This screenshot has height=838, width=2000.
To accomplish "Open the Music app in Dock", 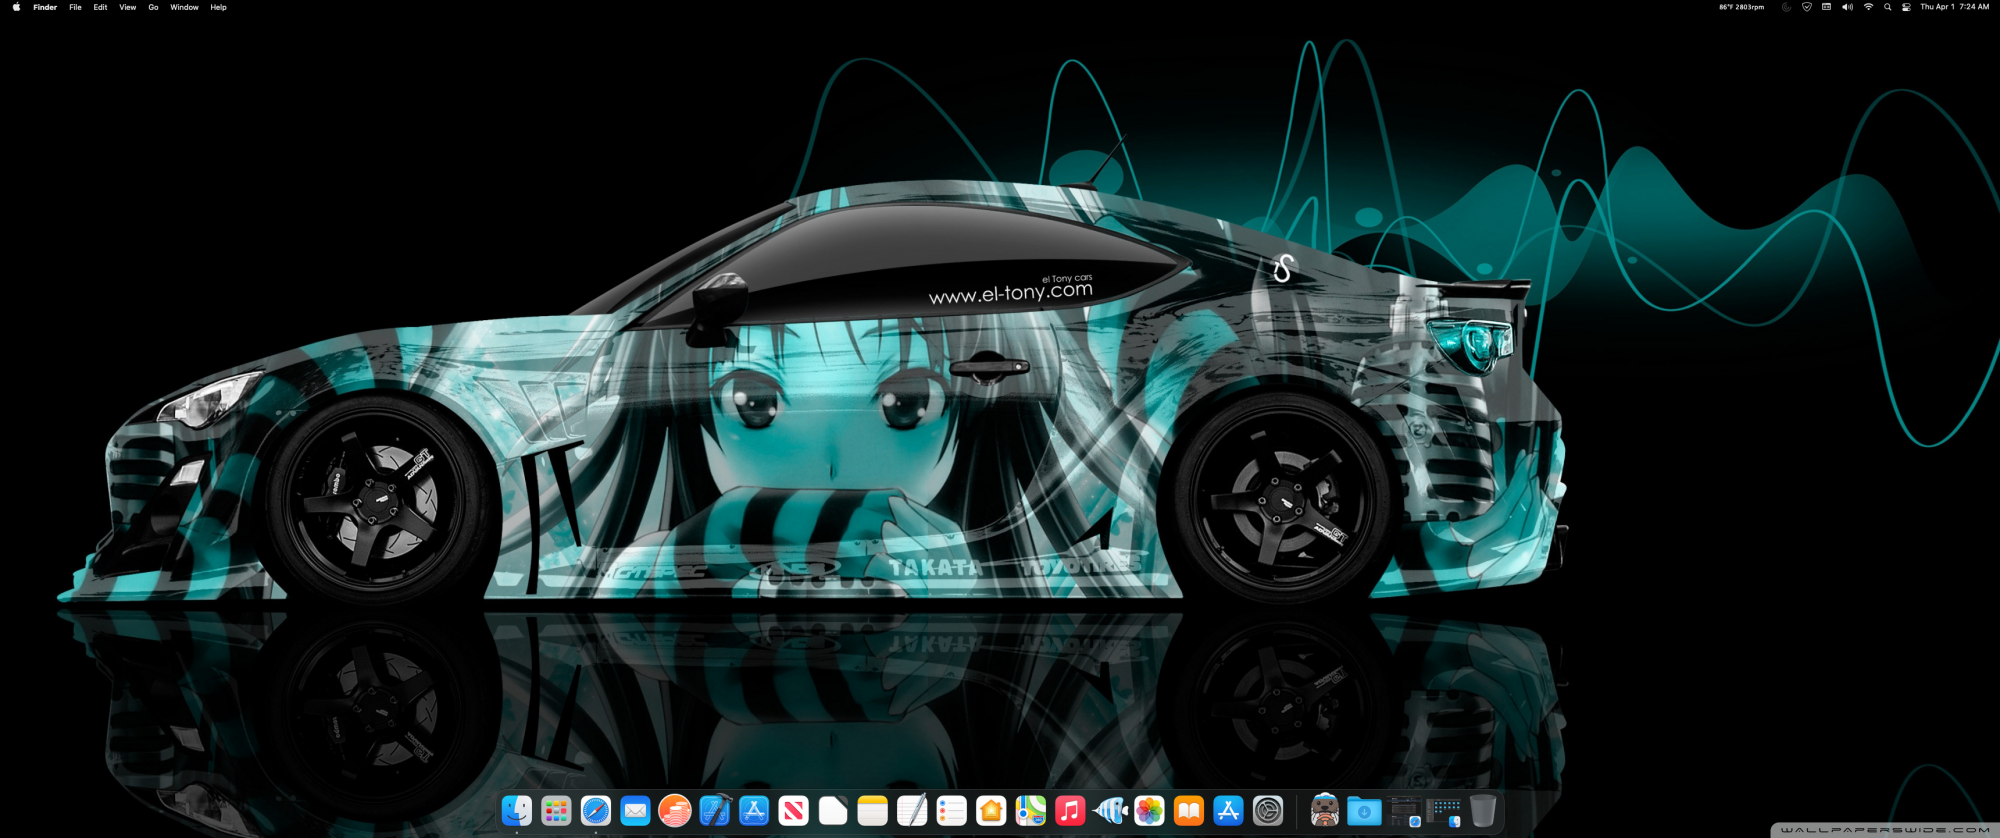I will (x=1070, y=811).
